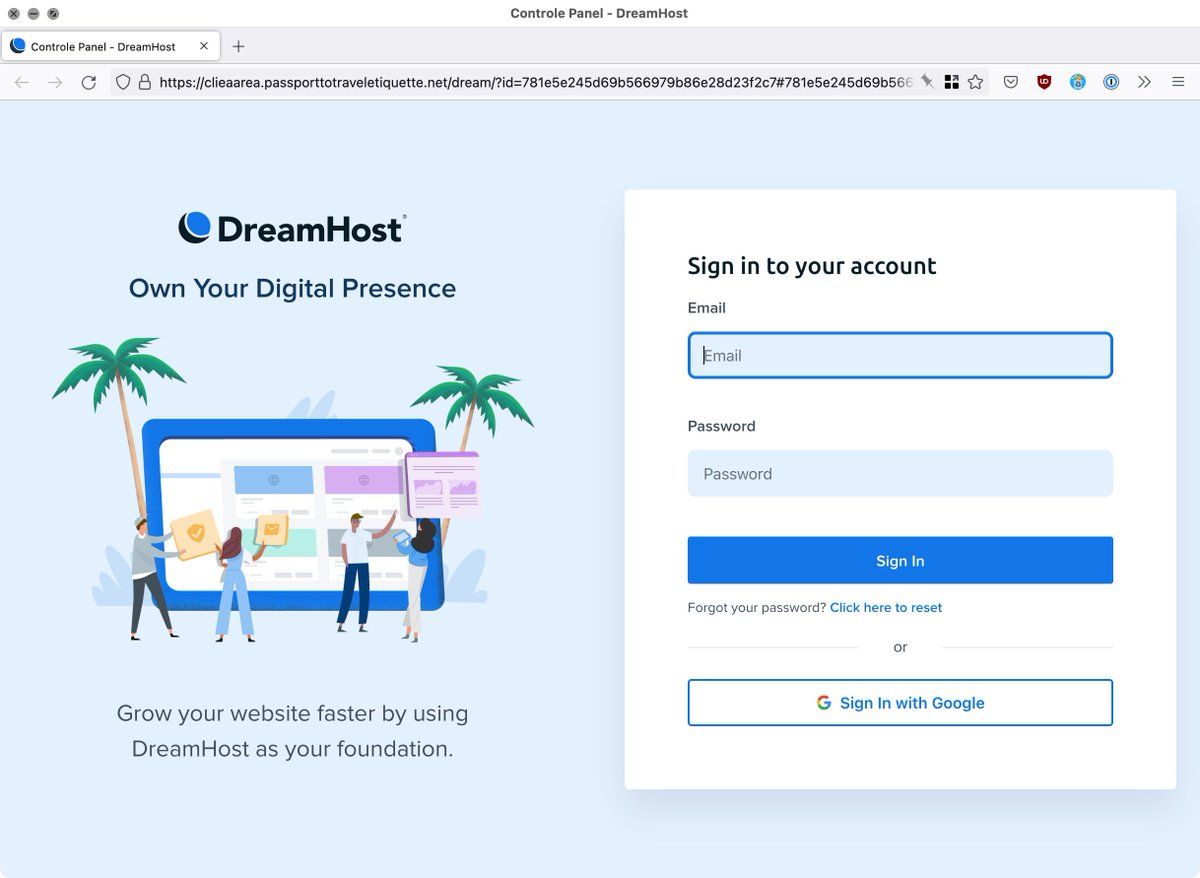The image size is (1200, 878).
Task: Close the Controle Panel - DreamHost tab
Action: coord(204,46)
